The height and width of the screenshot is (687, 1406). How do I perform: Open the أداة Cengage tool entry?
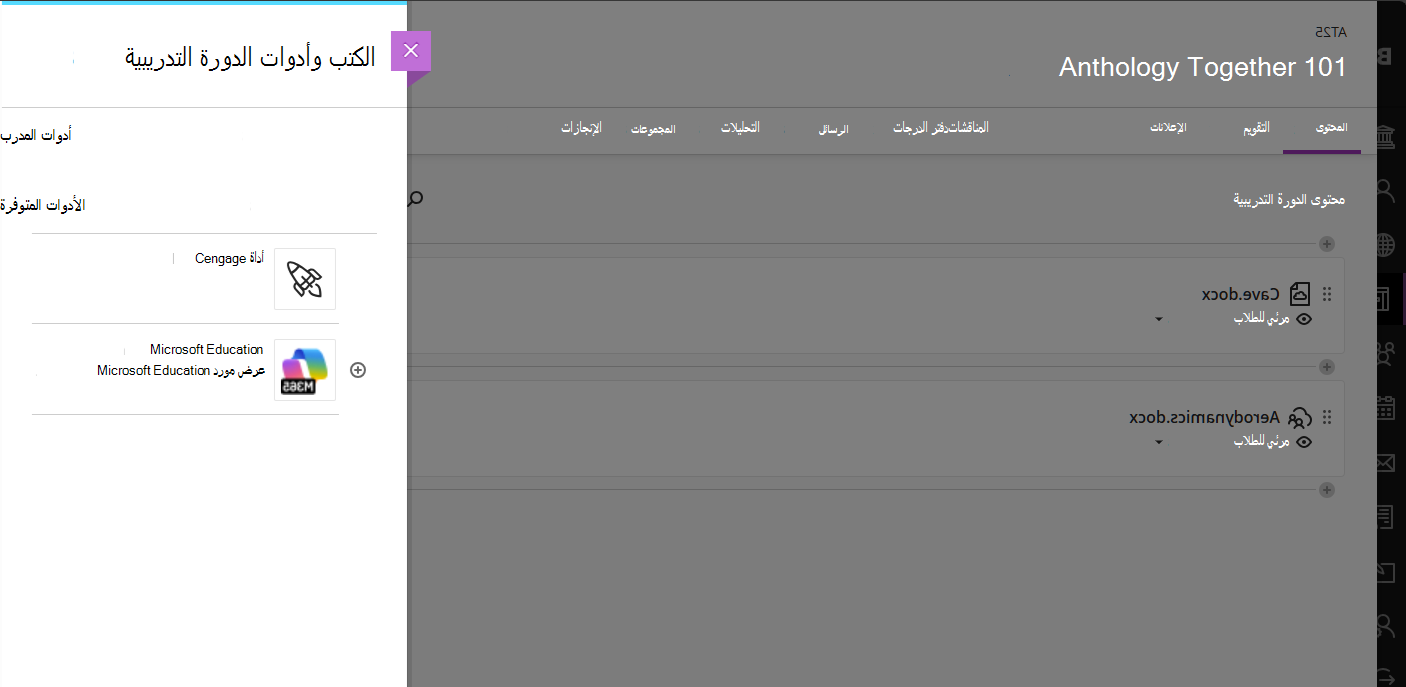[229, 258]
